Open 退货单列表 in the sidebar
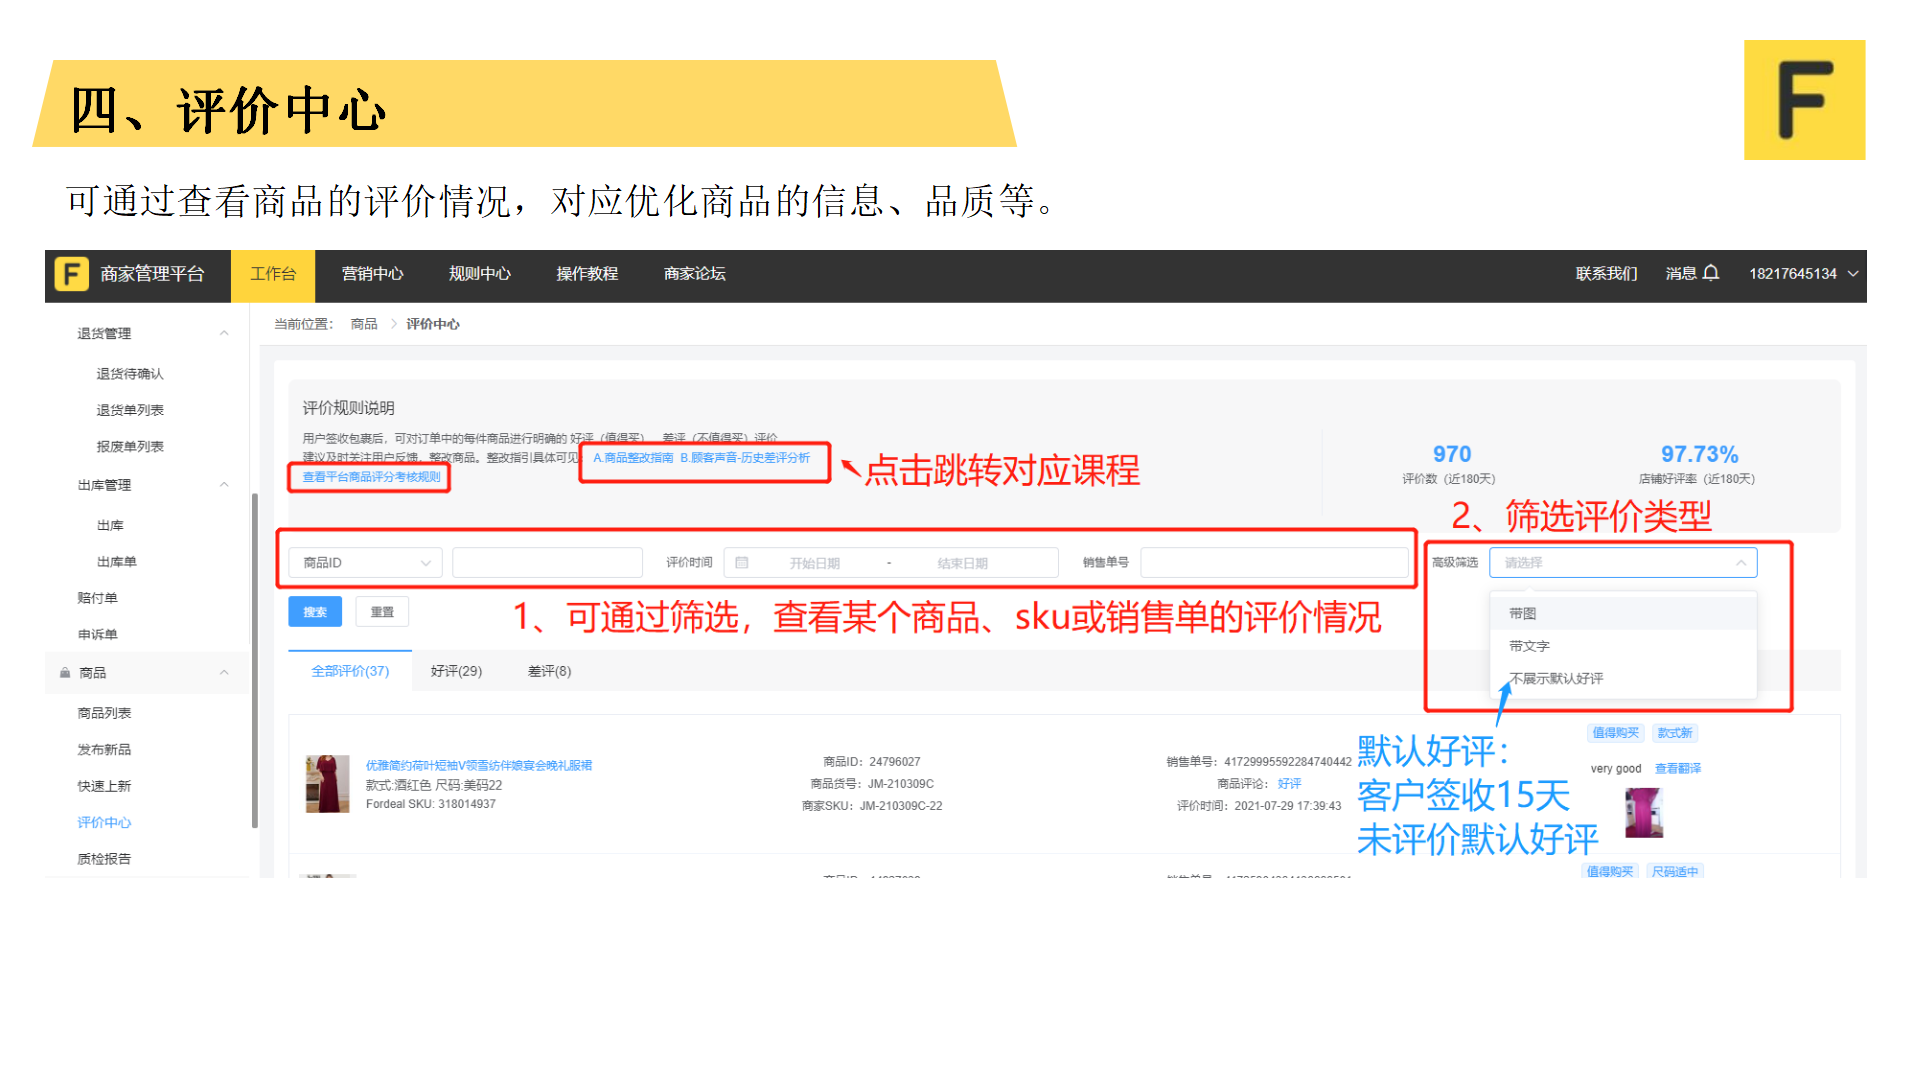The width and height of the screenshot is (1920, 1080). (130, 410)
